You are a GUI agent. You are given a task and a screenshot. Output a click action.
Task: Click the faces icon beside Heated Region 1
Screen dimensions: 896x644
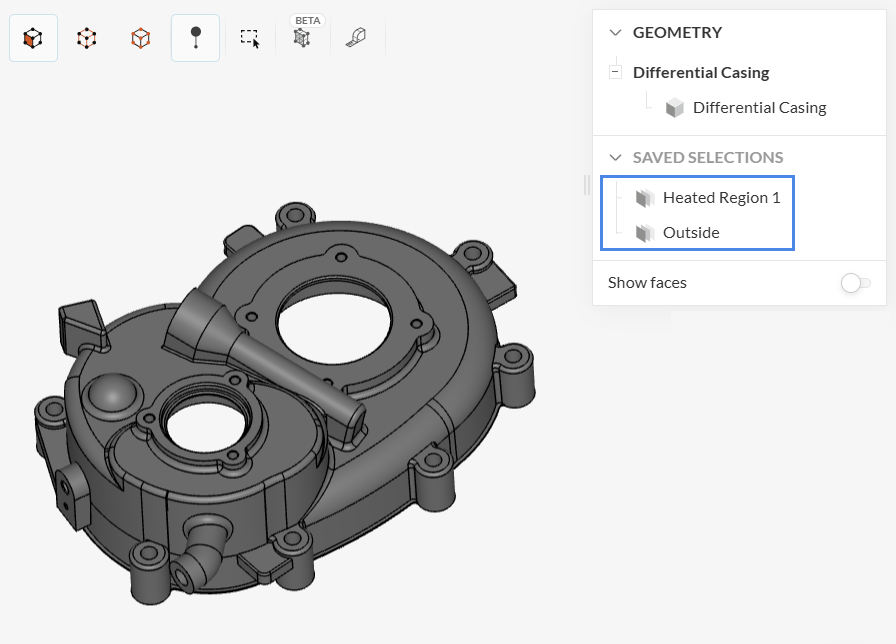[x=645, y=198]
